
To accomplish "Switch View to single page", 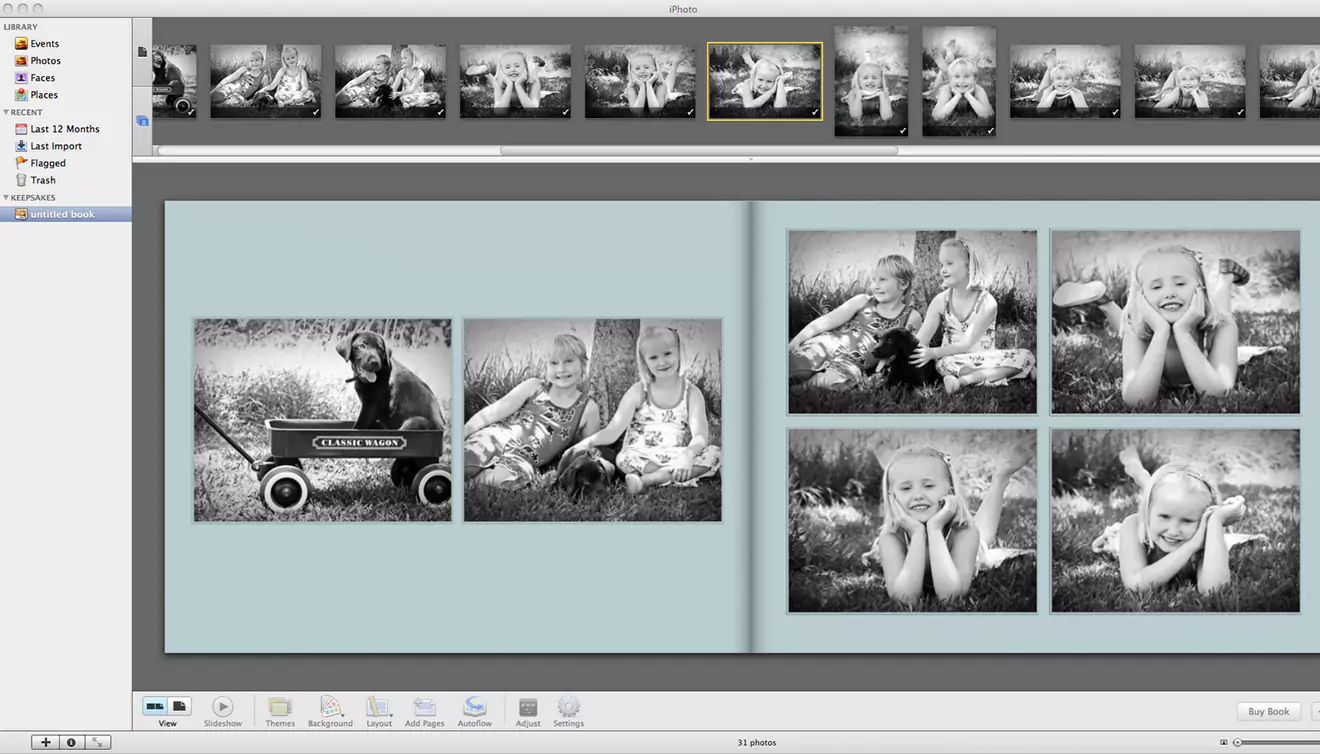I will pos(179,706).
